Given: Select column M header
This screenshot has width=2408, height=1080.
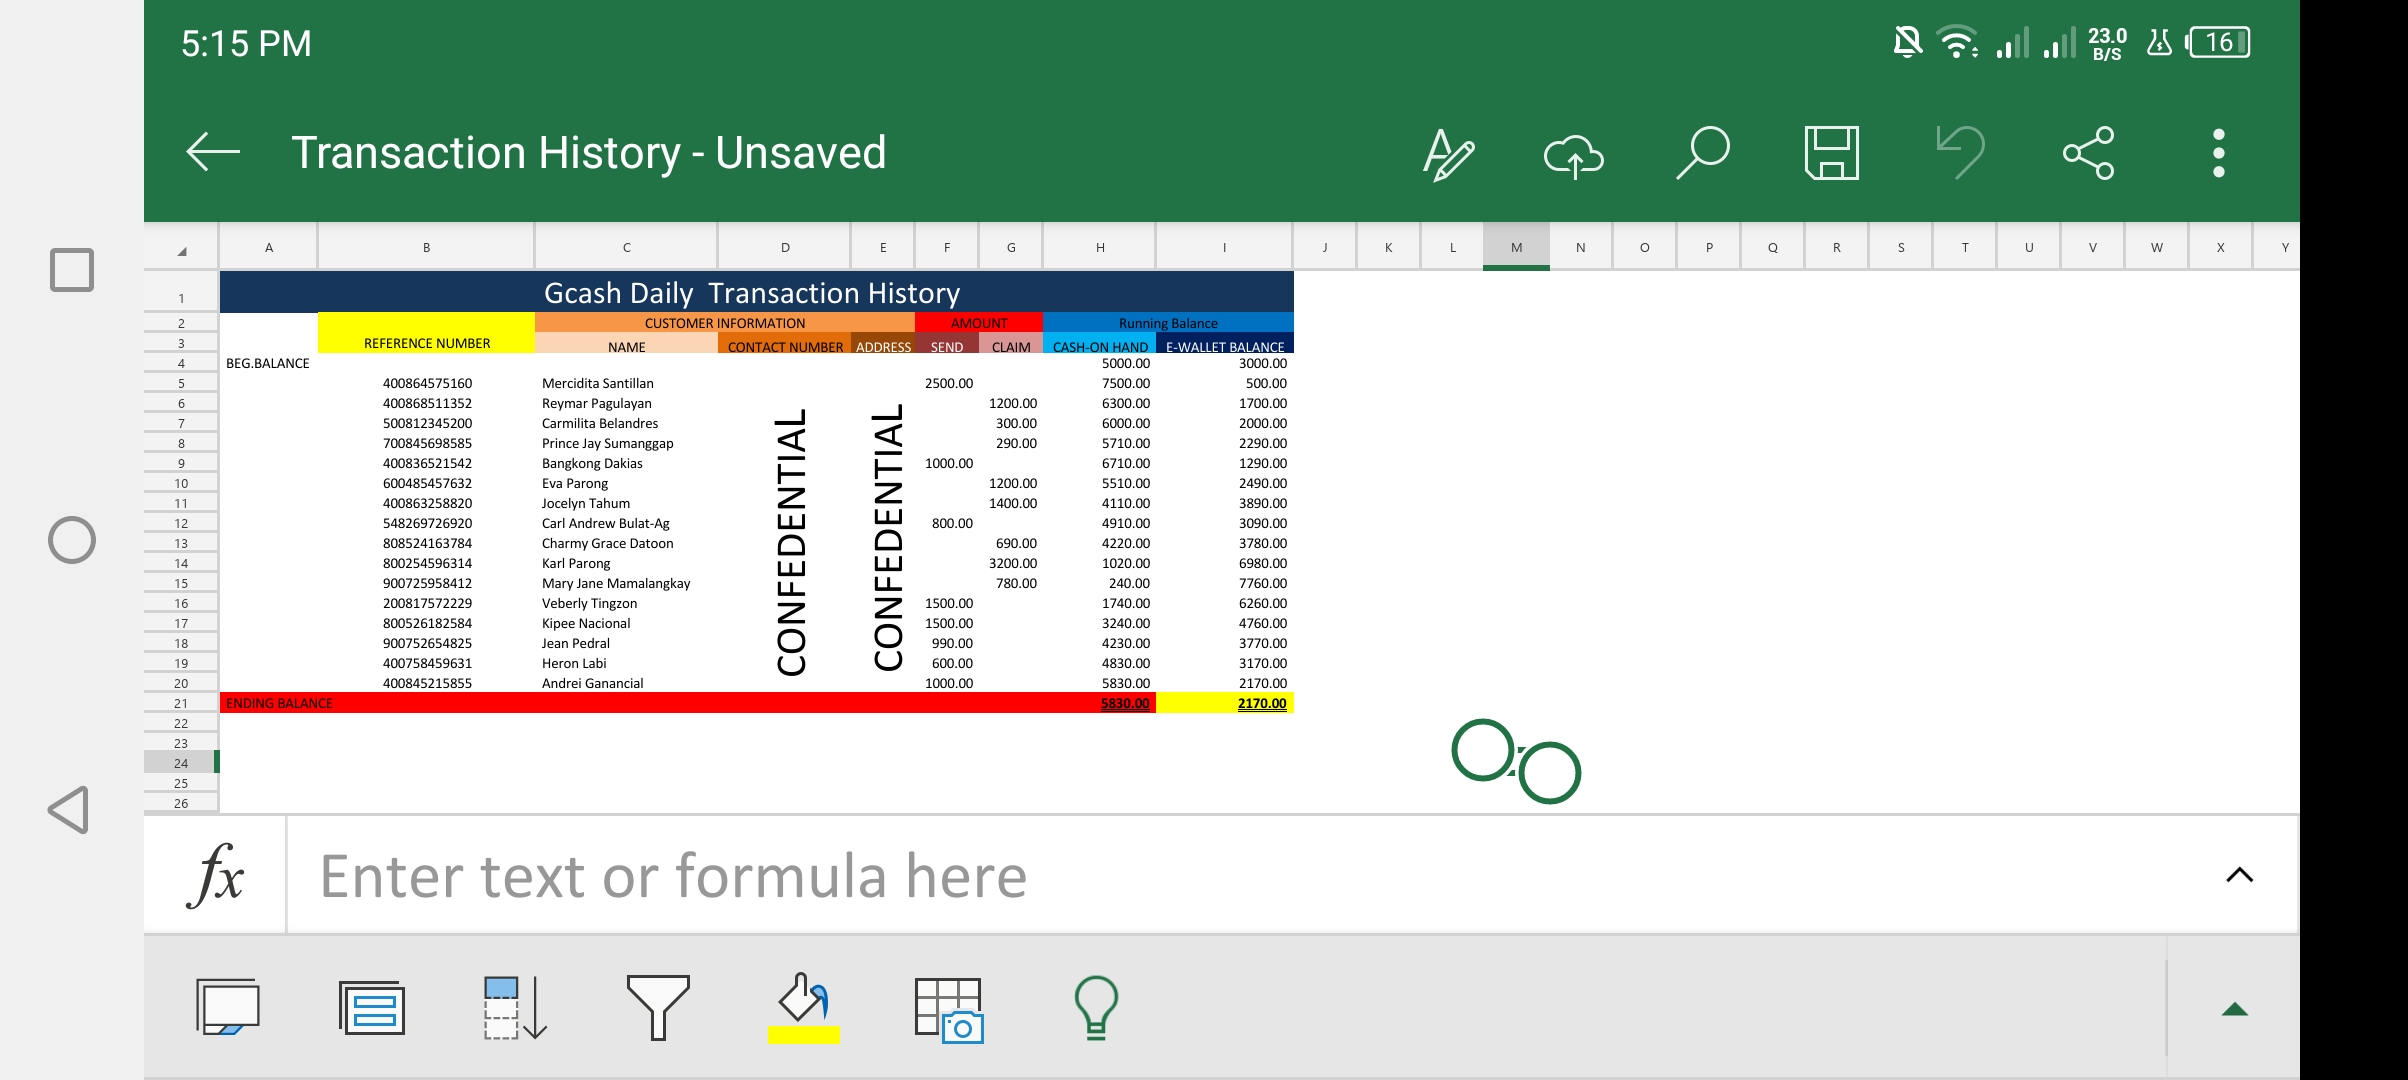Looking at the screenshot, I should tap(1516, 247).
